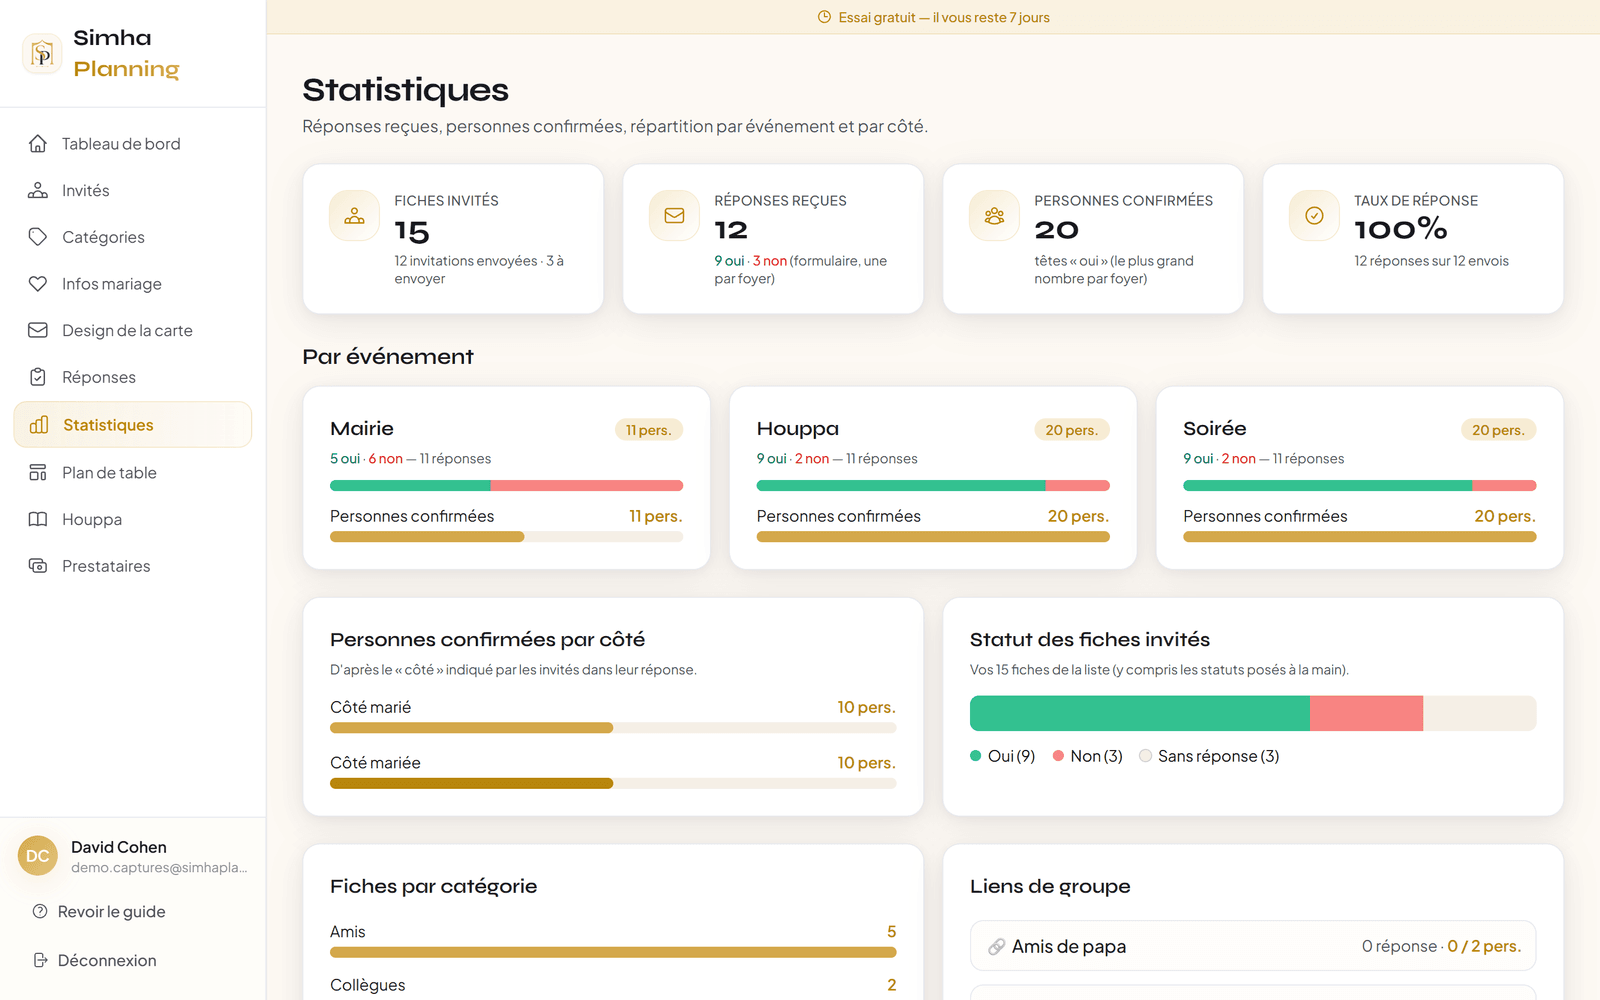
Task: Click the "100%" response rate value
Action: tap(1400, 230)
